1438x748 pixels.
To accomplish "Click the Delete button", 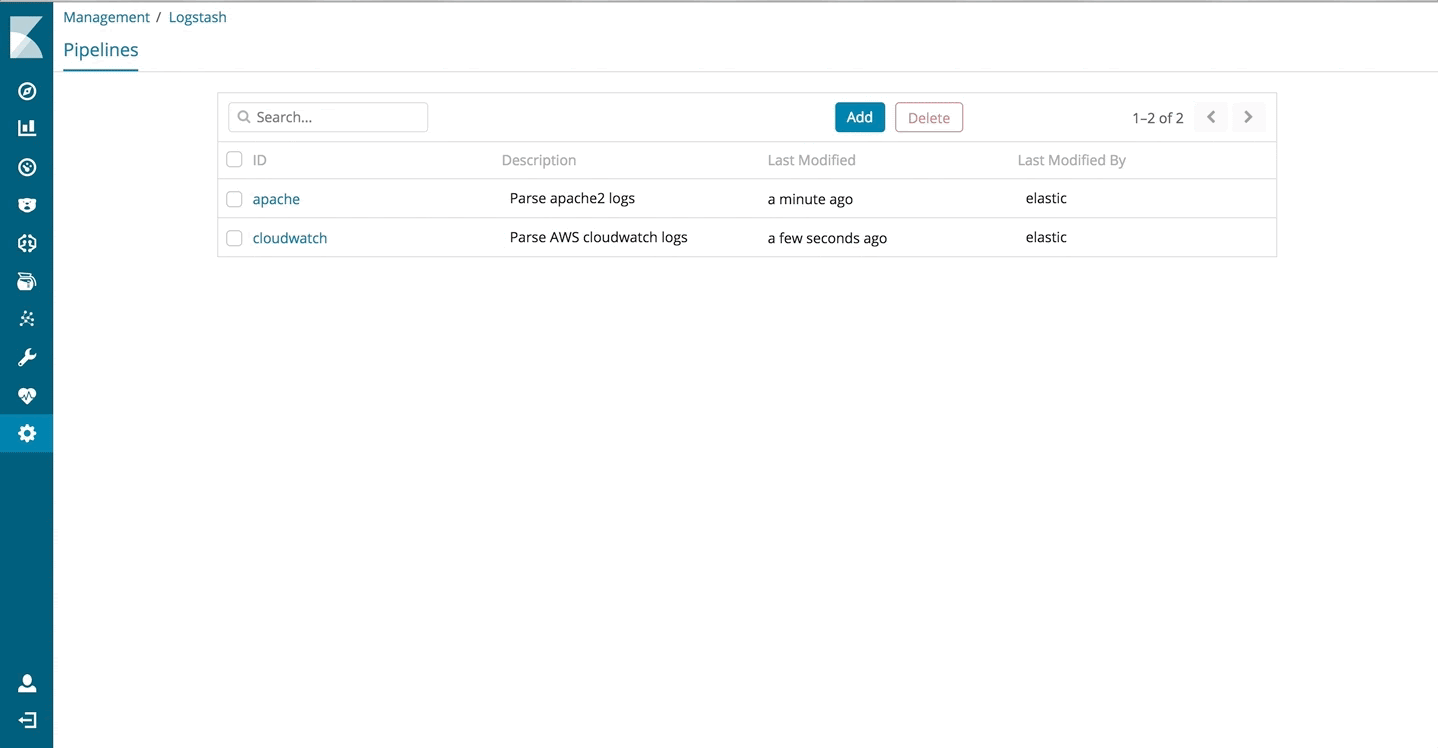I will pyautogui.click(x=929, y=117).
